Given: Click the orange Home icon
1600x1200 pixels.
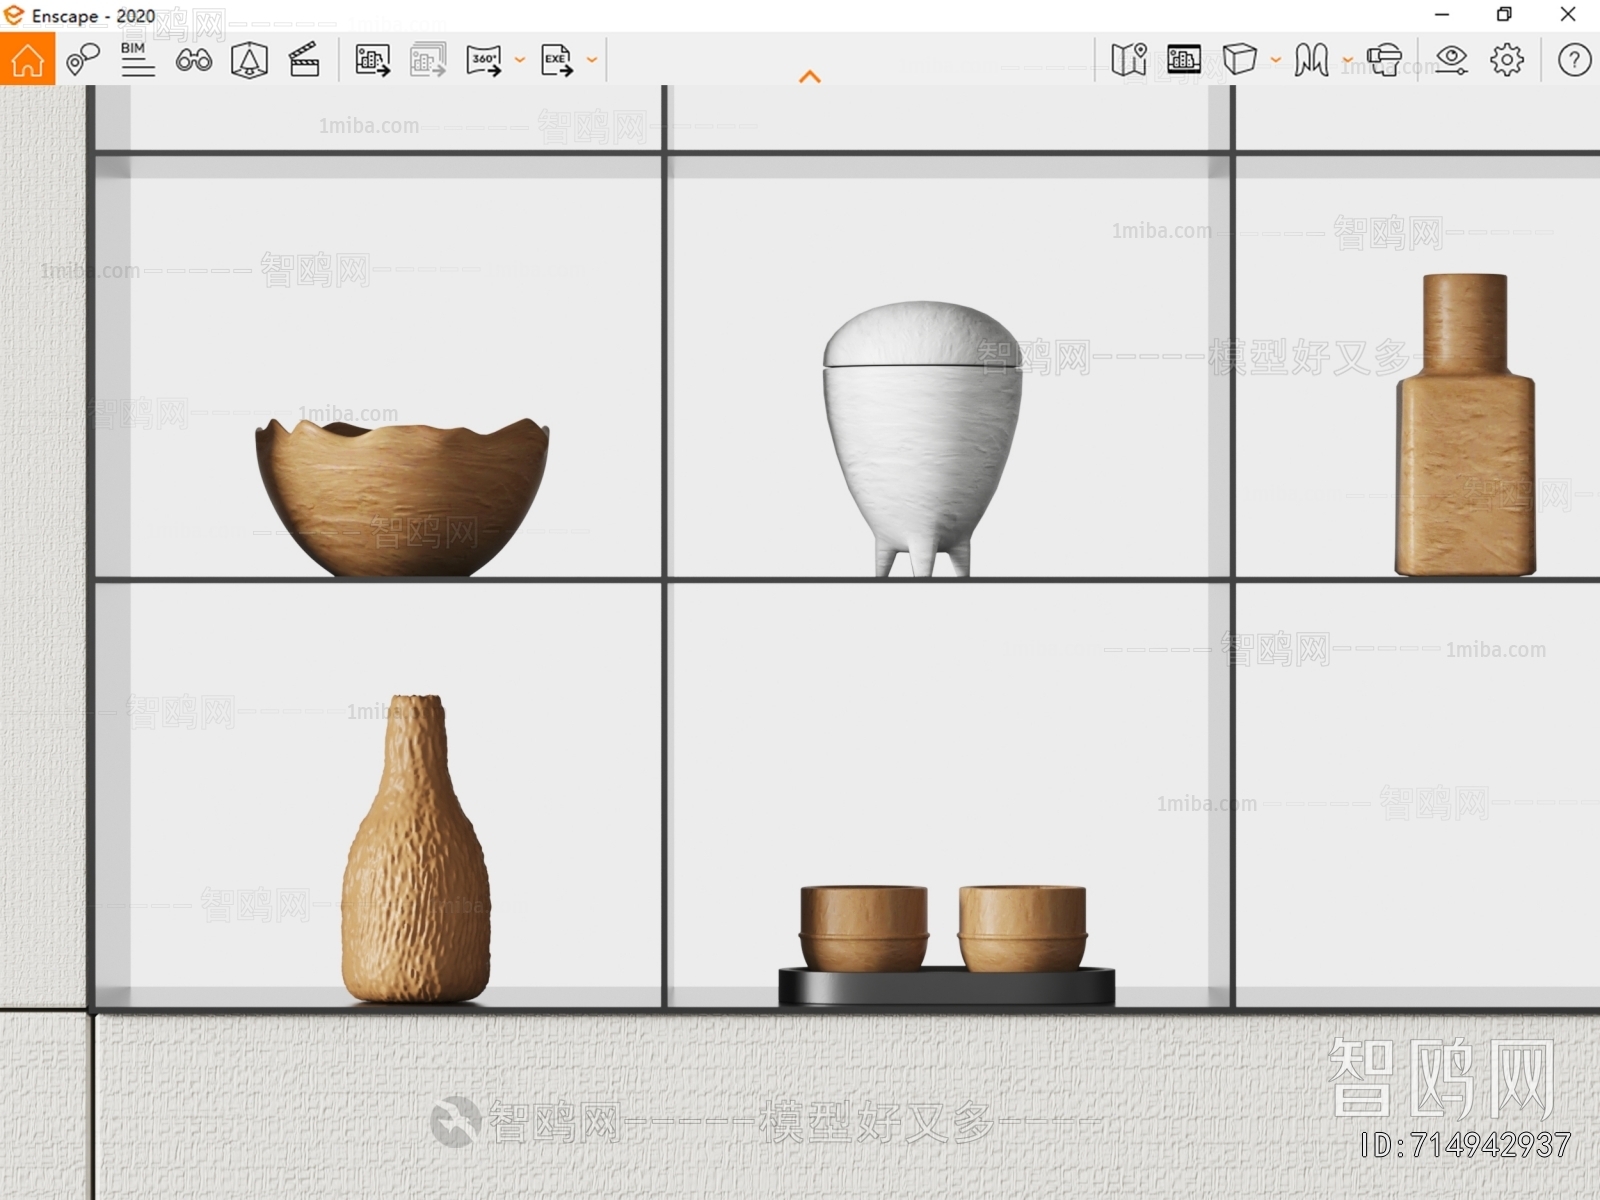Looking at the screenshot, I should coord(27,59).
